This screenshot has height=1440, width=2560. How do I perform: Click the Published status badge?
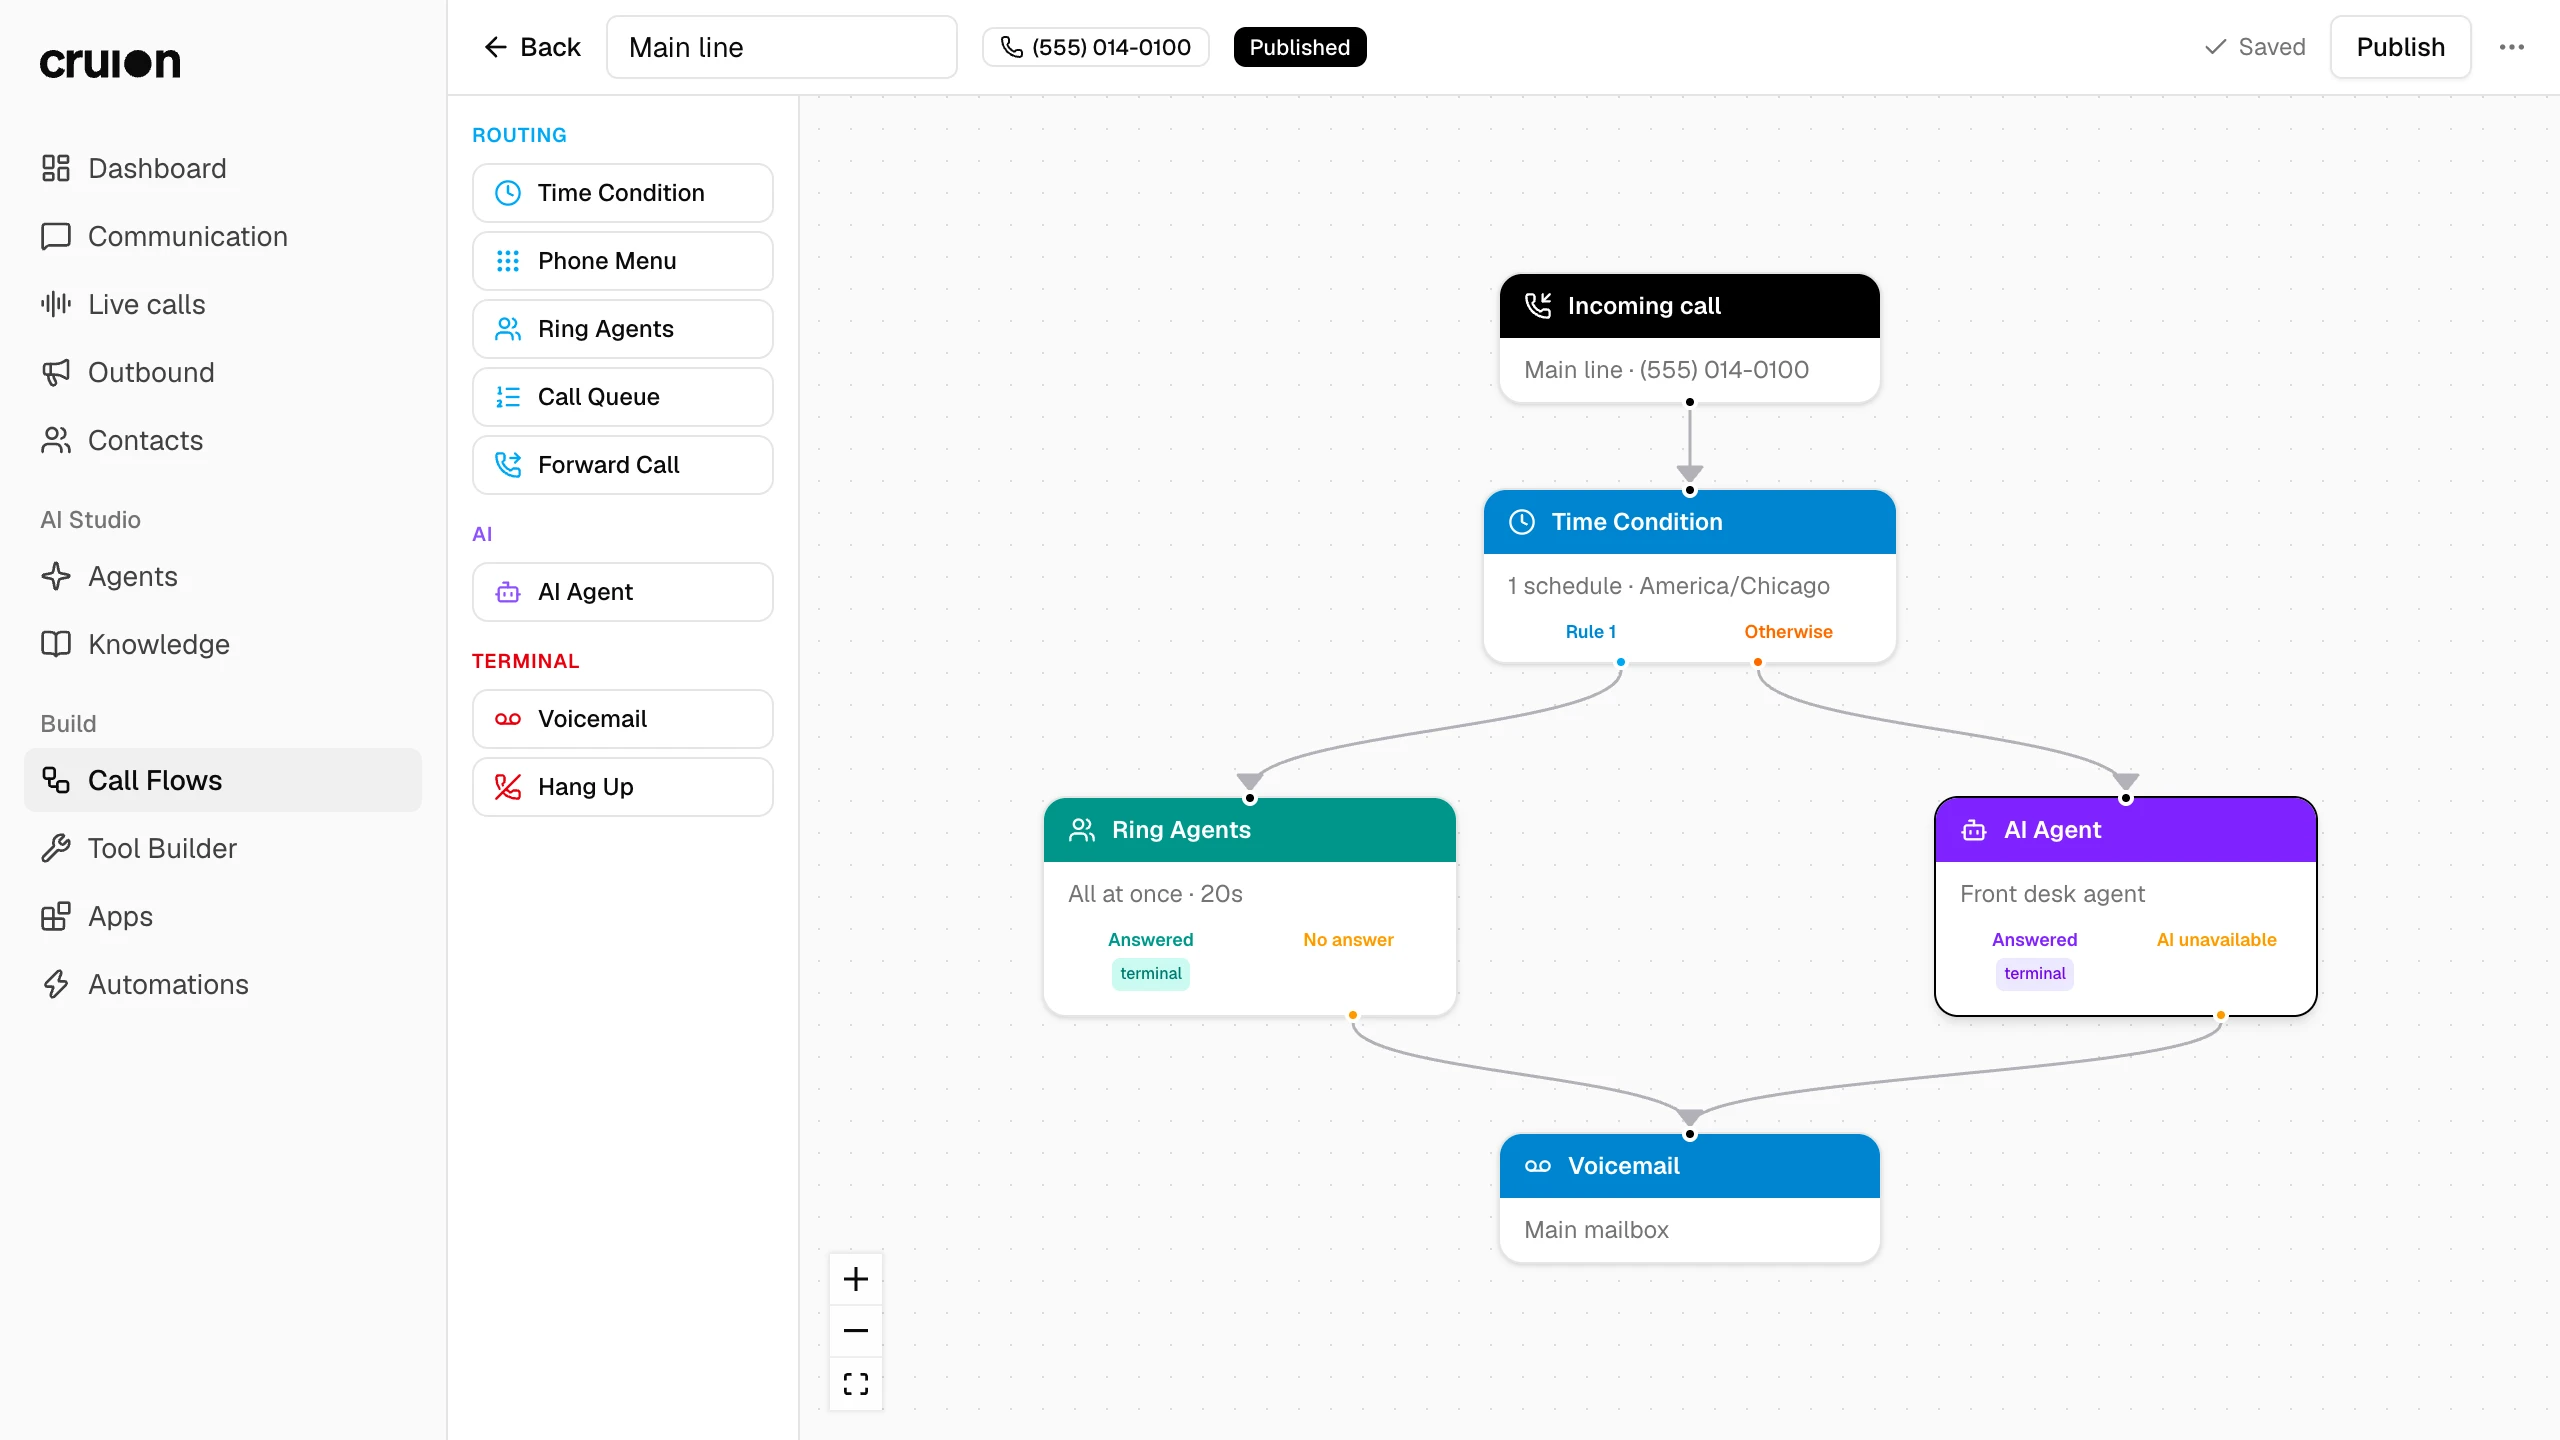1300,47
